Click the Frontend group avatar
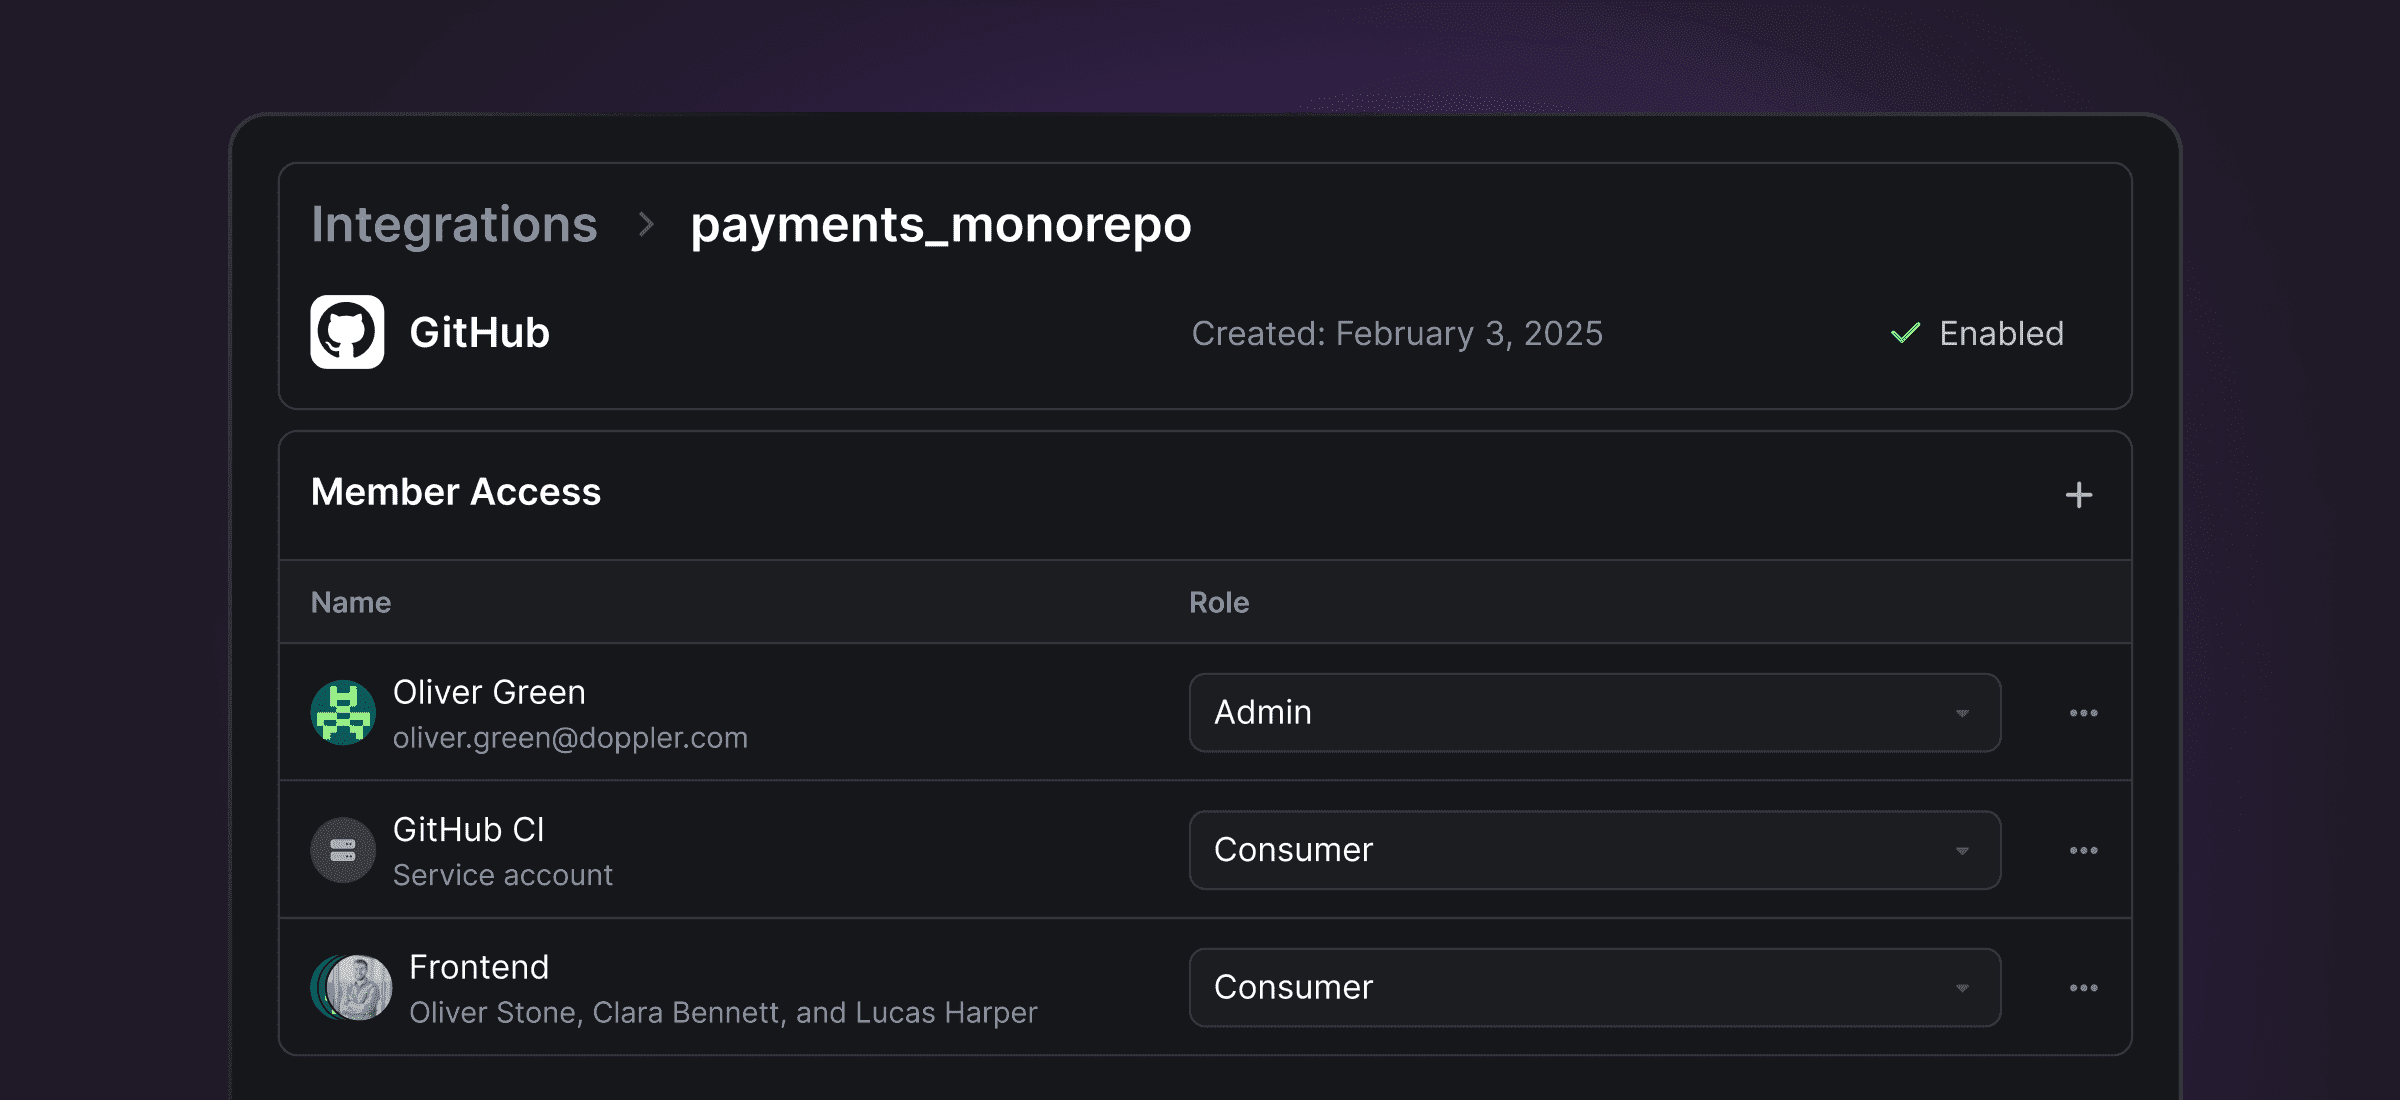 [351, 988]
